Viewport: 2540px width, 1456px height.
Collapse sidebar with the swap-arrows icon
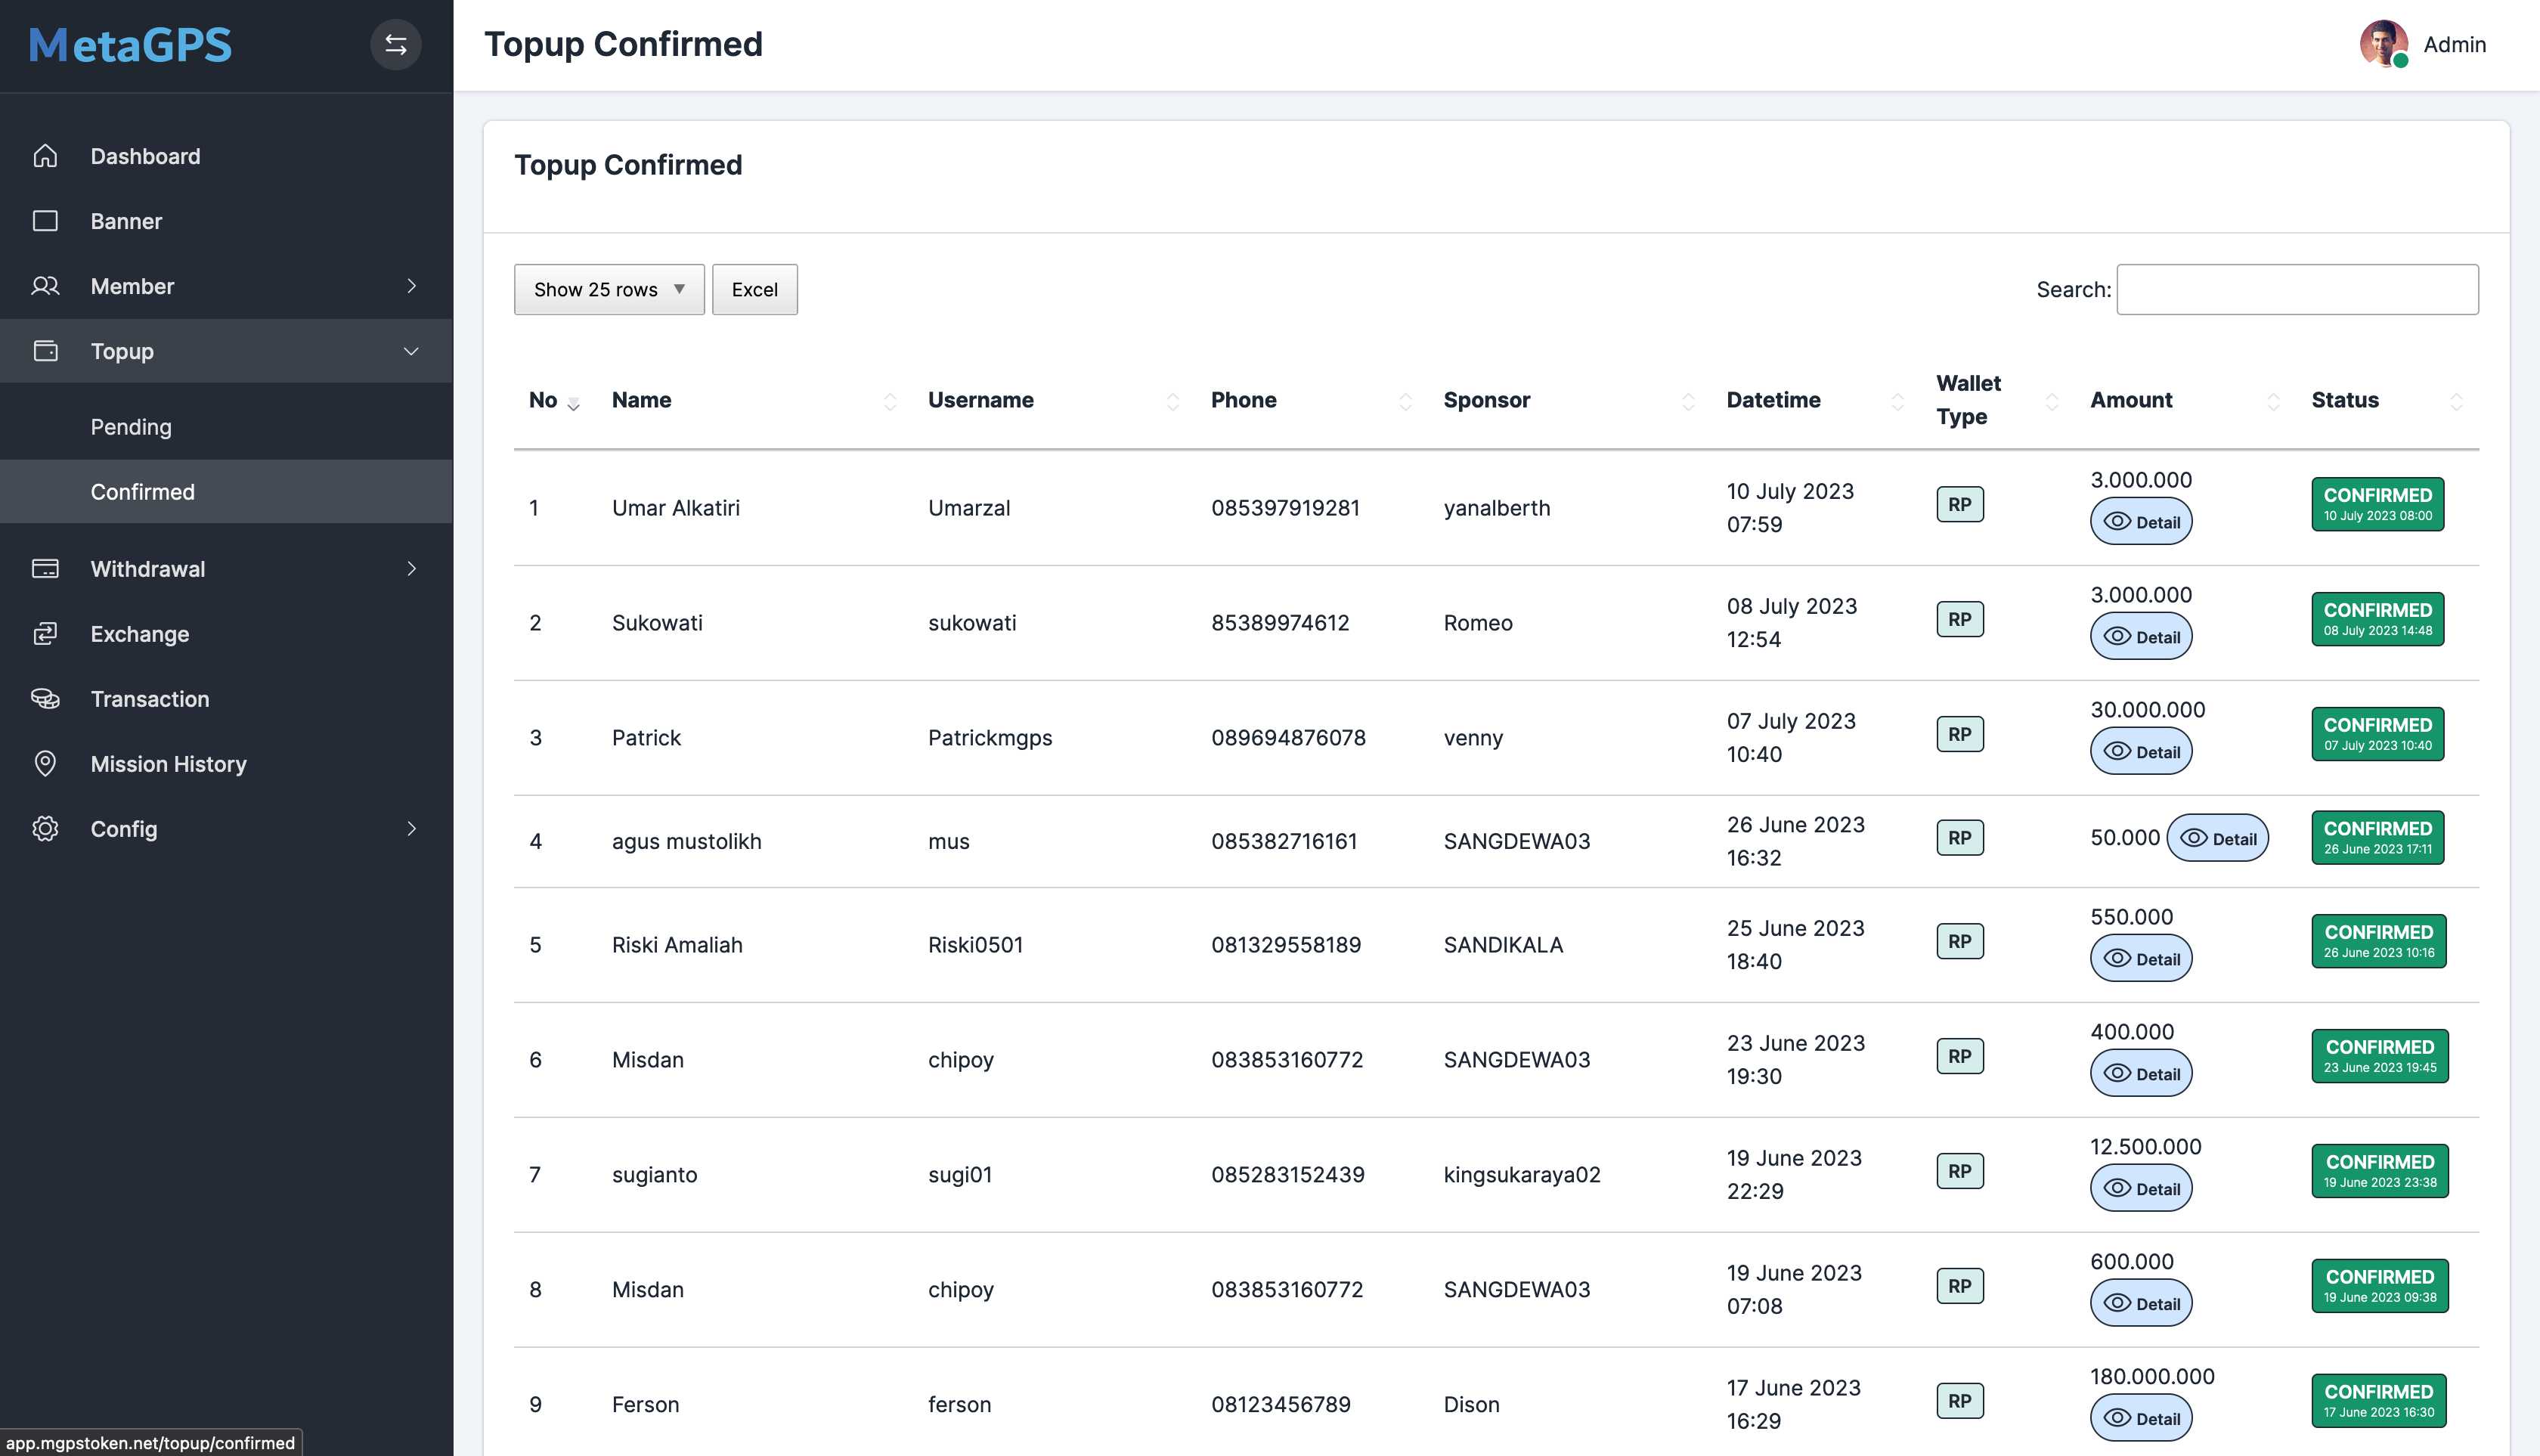click(x=396, y=45)
